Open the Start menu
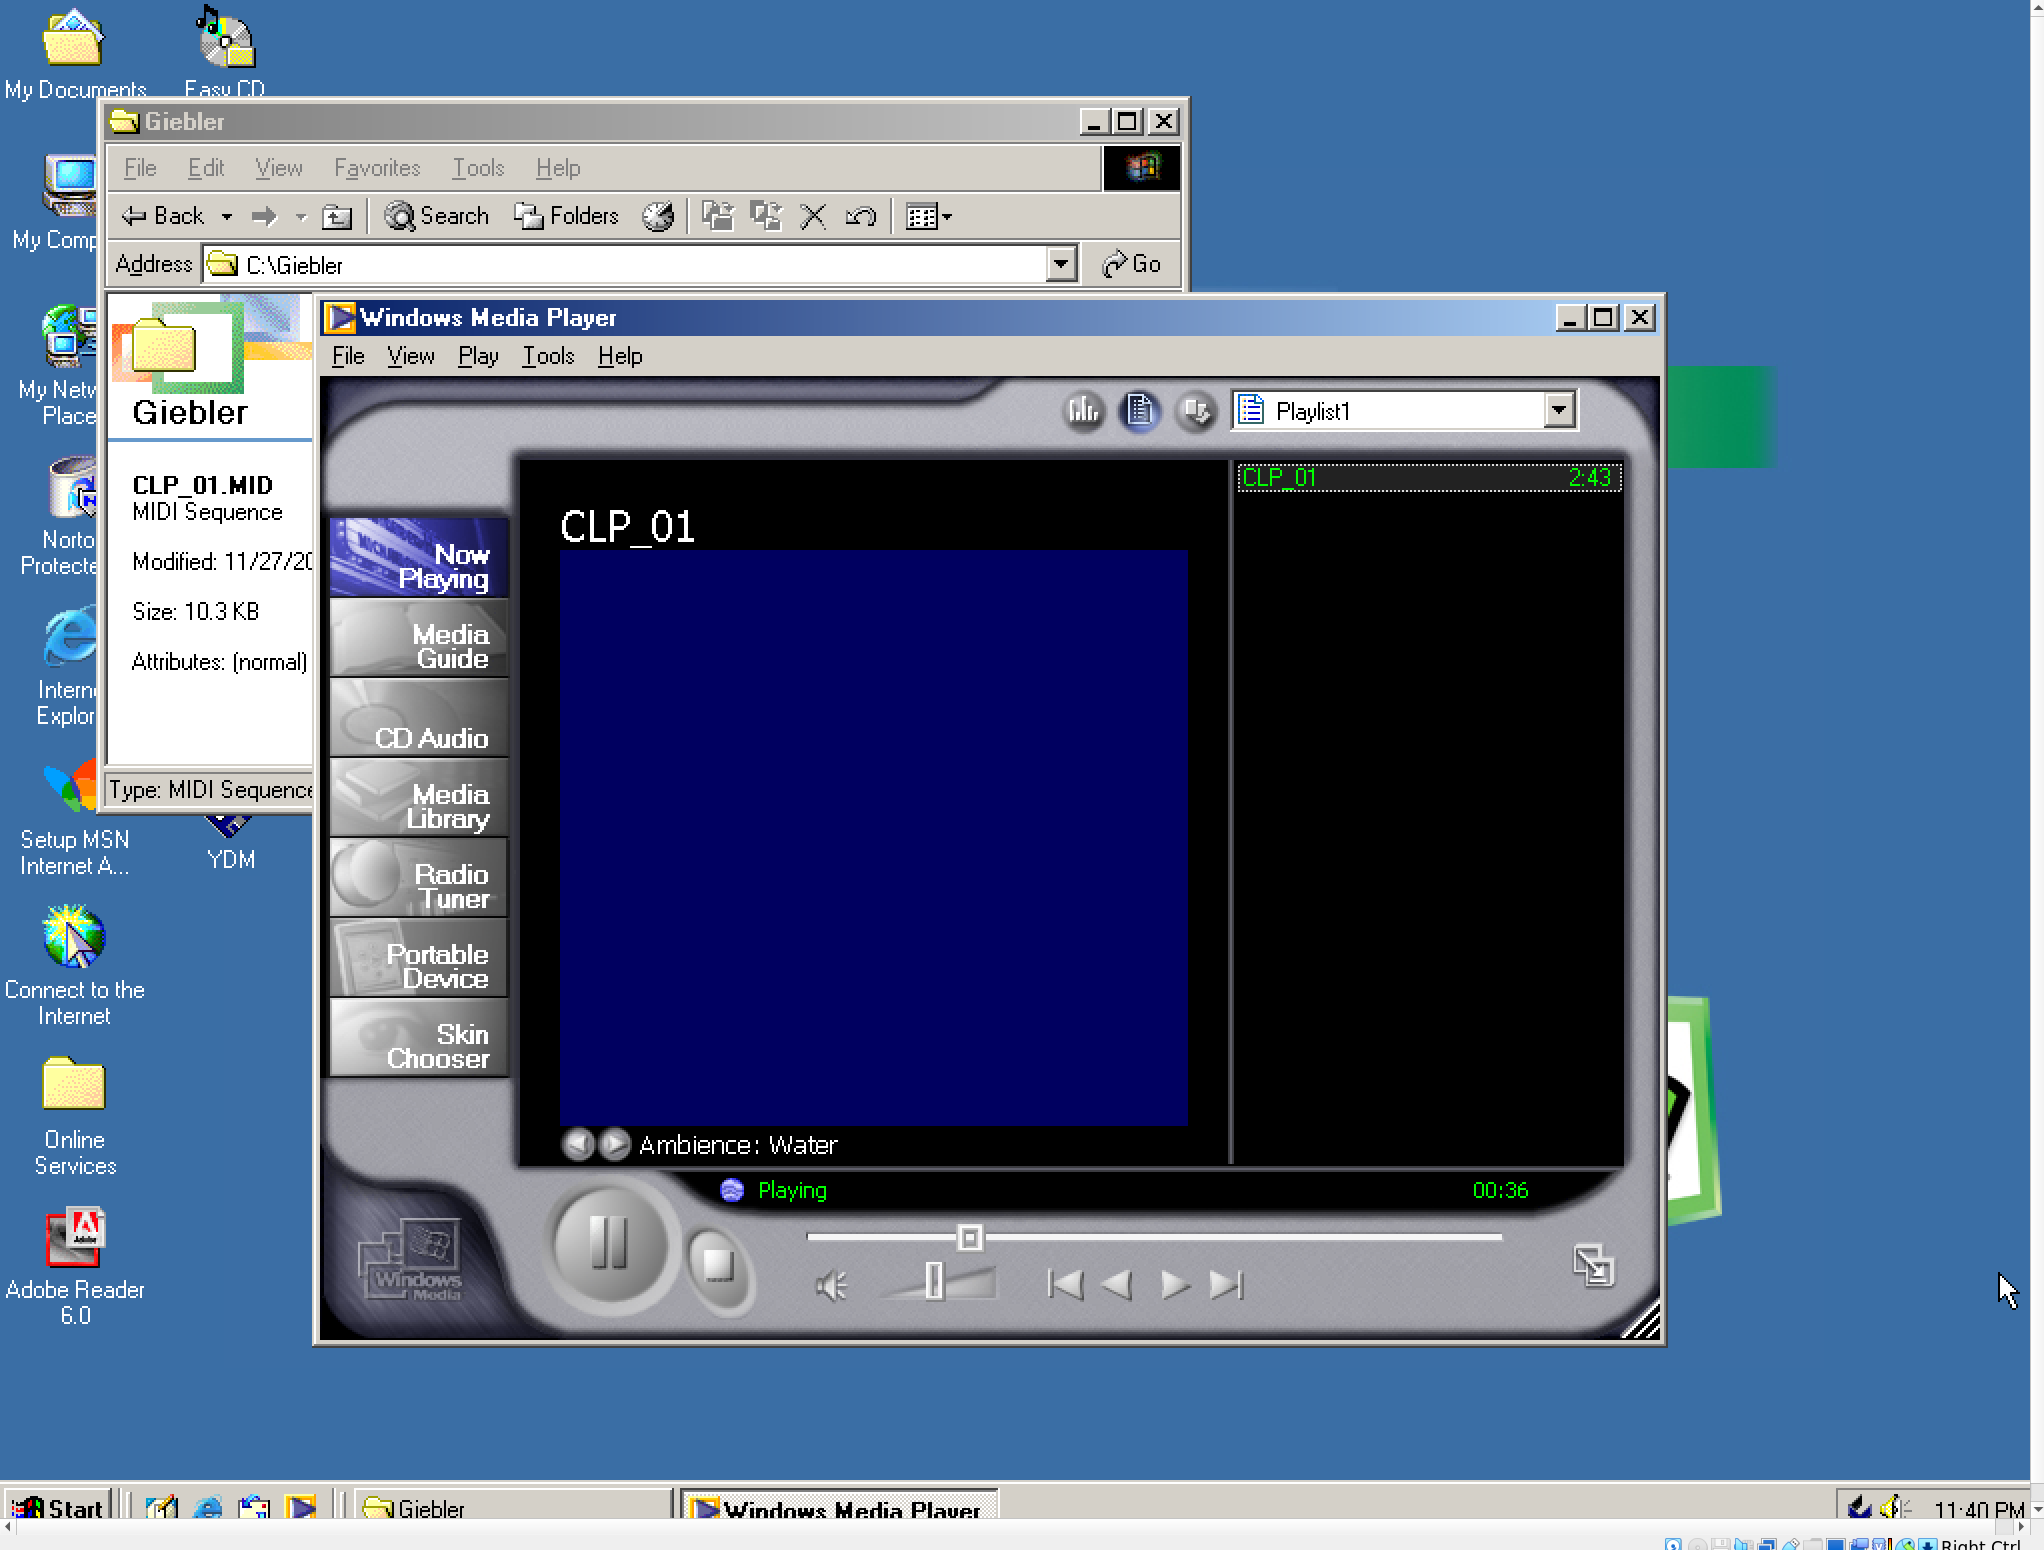This screenshot has height=1550, width=2044. 58,1507
